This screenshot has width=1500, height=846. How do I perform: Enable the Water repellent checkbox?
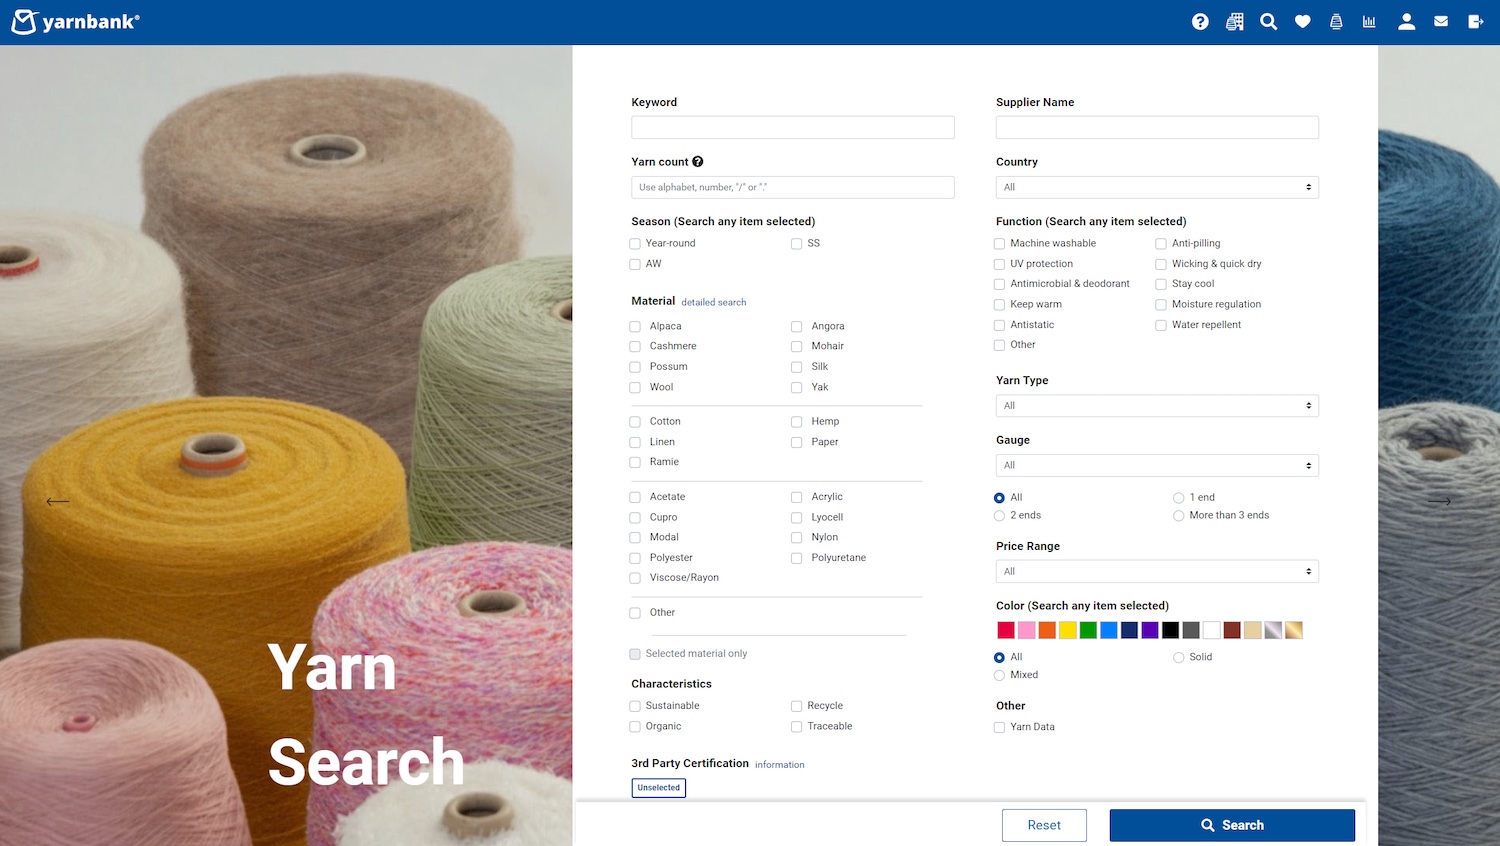[x=1161, y=325]
